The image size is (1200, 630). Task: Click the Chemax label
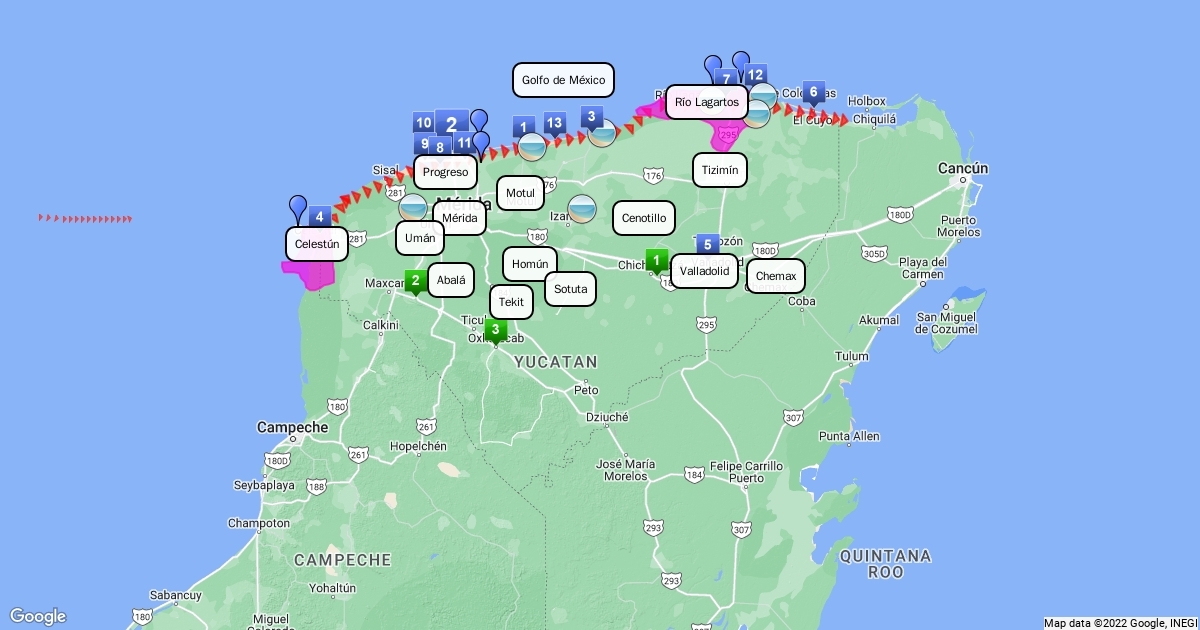tap(776, 276)
